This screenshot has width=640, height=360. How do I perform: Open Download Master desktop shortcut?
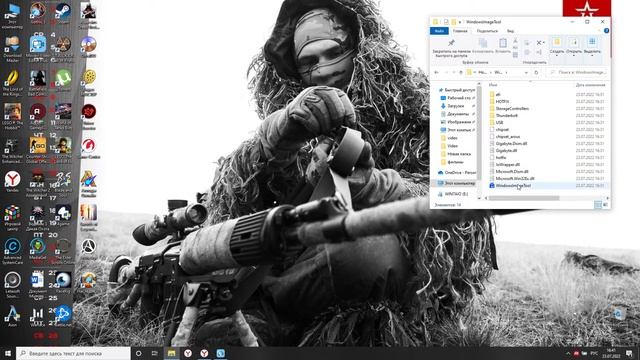pos(12,49)
